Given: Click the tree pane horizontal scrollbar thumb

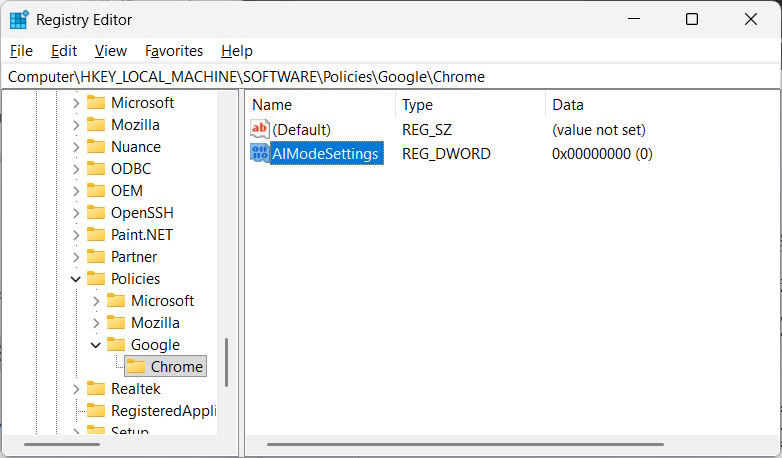Looking at the screenshot, I should pyautogui.click(x=62, y=444).
